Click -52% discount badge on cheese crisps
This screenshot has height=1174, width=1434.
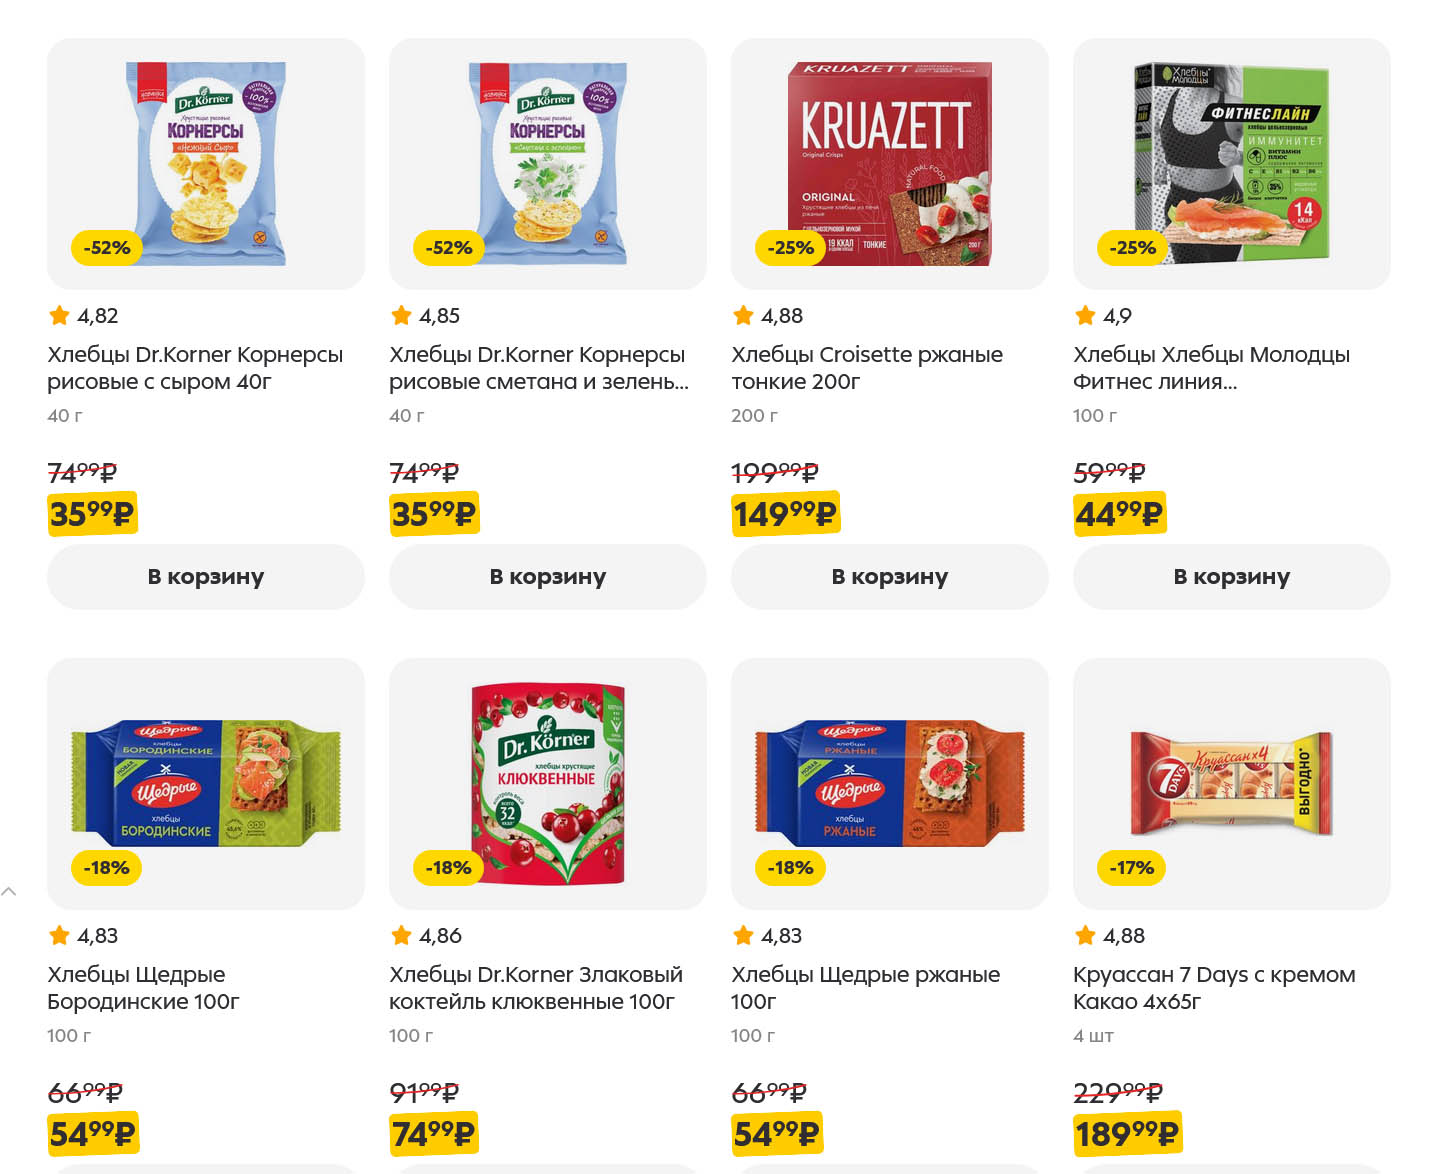tap(106, 248)
